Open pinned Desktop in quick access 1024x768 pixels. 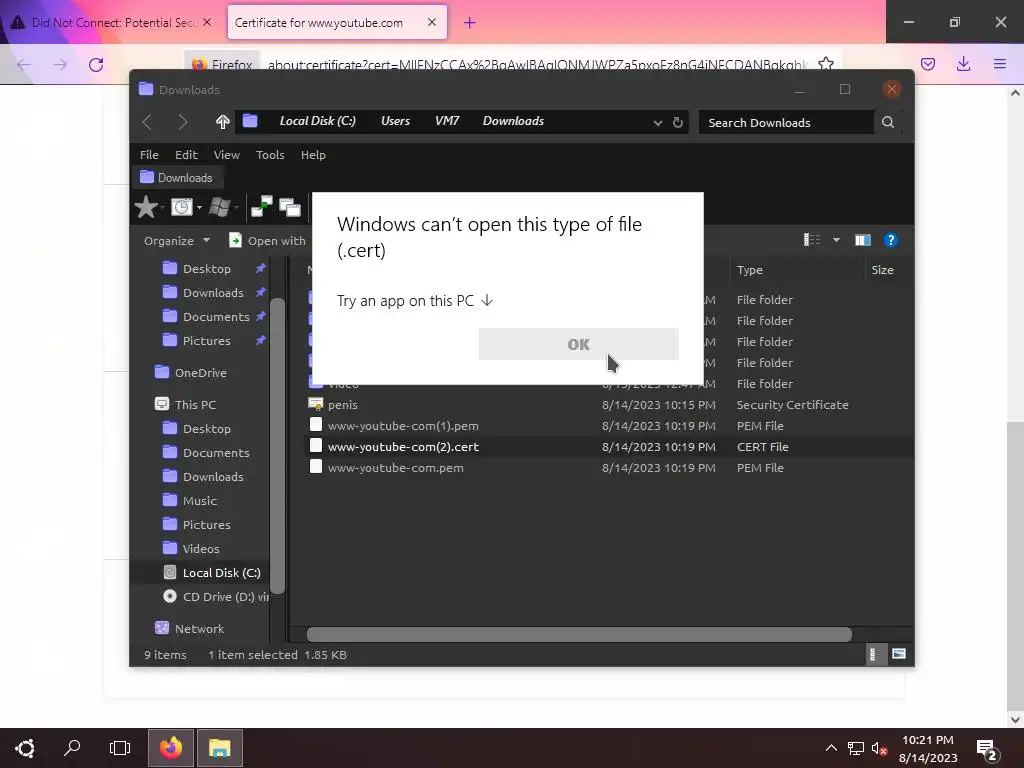206,268
